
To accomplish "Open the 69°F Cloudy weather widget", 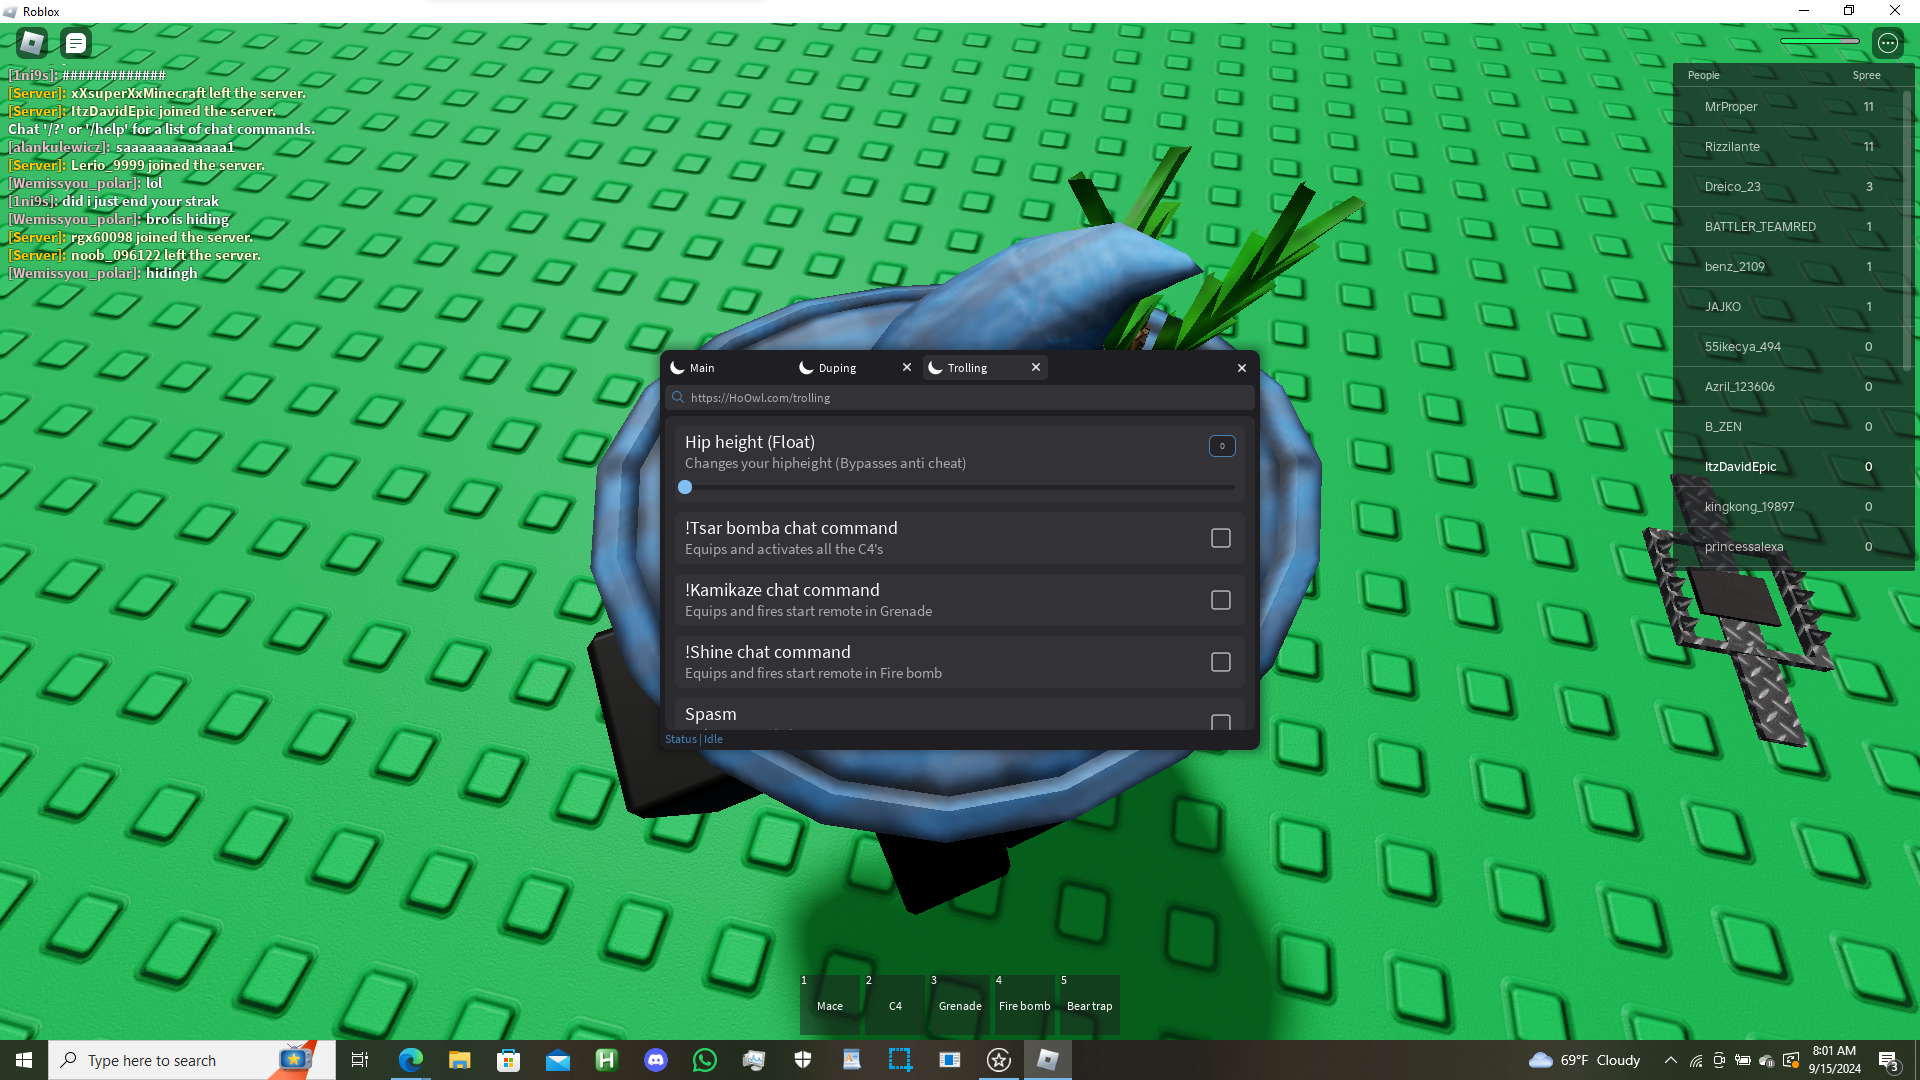I will (1585, 1060).
